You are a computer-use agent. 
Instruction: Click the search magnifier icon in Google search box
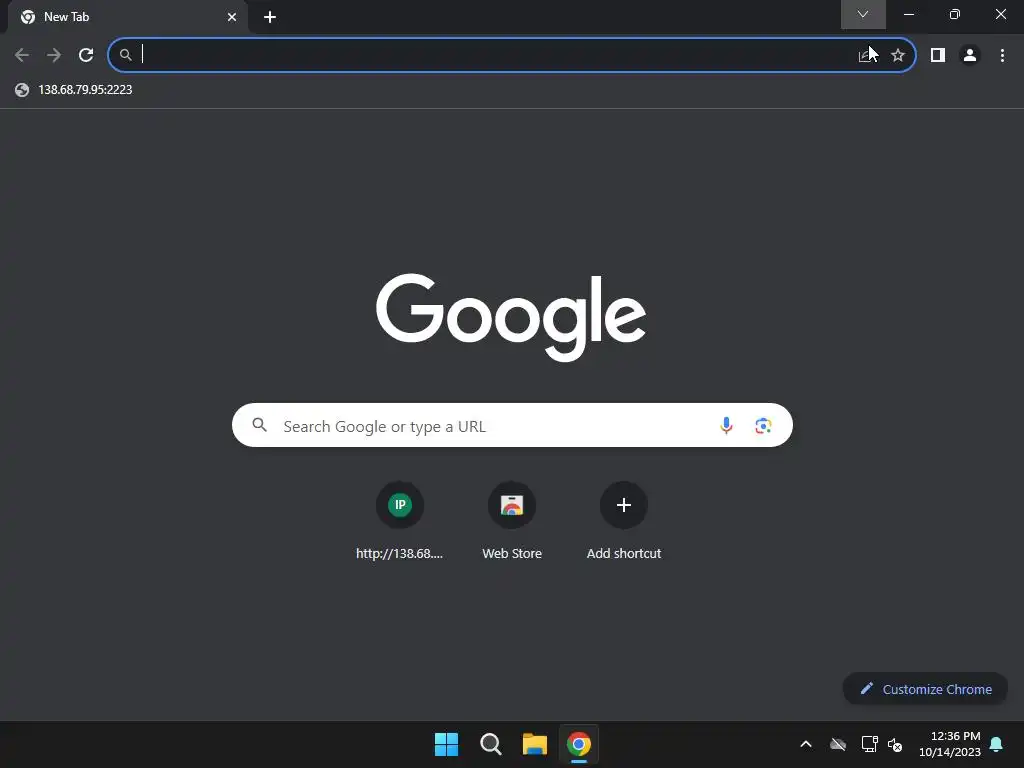pos(259,425)
